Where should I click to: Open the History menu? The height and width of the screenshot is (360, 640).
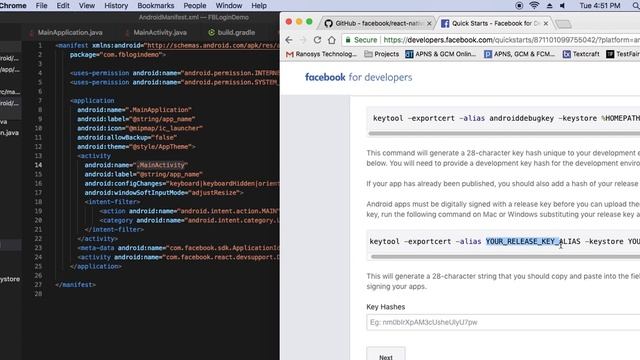click(116, 6)
